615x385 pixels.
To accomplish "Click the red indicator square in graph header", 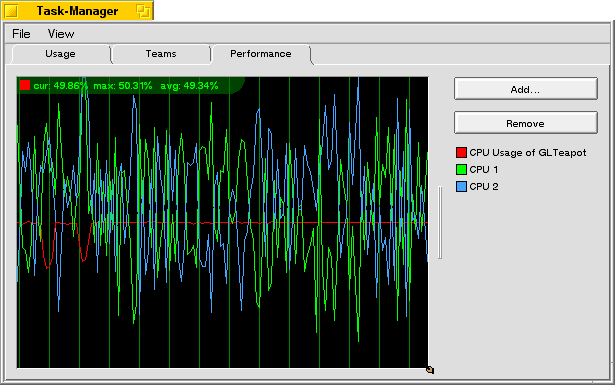I will 25,85.
